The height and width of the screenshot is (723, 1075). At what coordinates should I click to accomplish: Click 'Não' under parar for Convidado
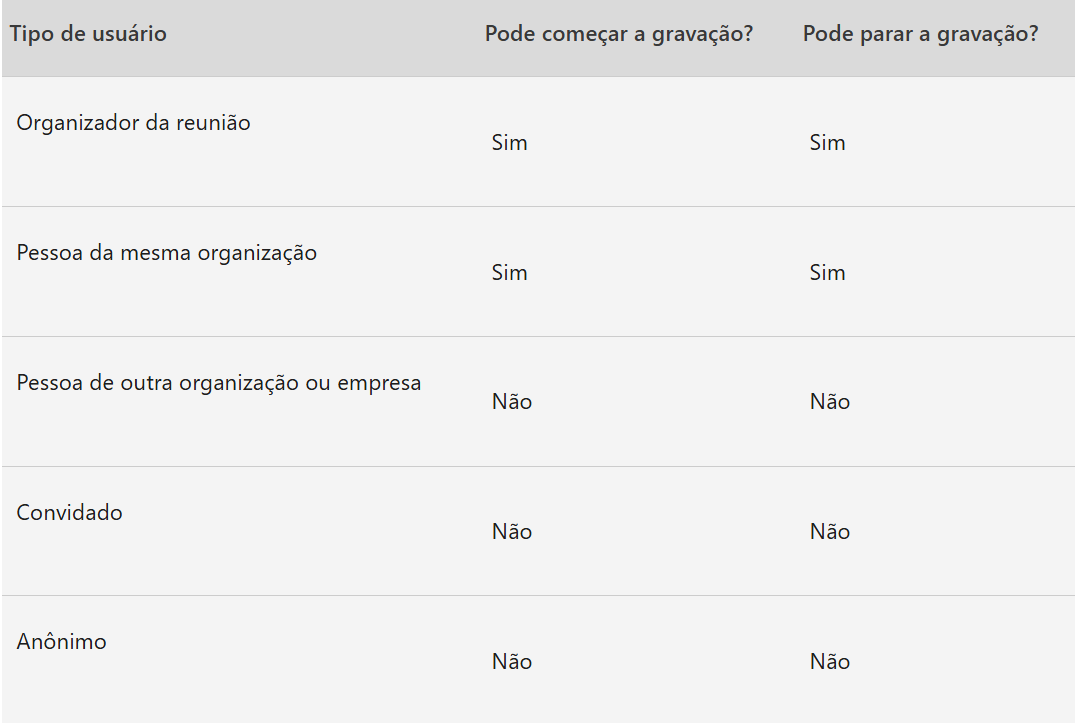click(830, 532)
